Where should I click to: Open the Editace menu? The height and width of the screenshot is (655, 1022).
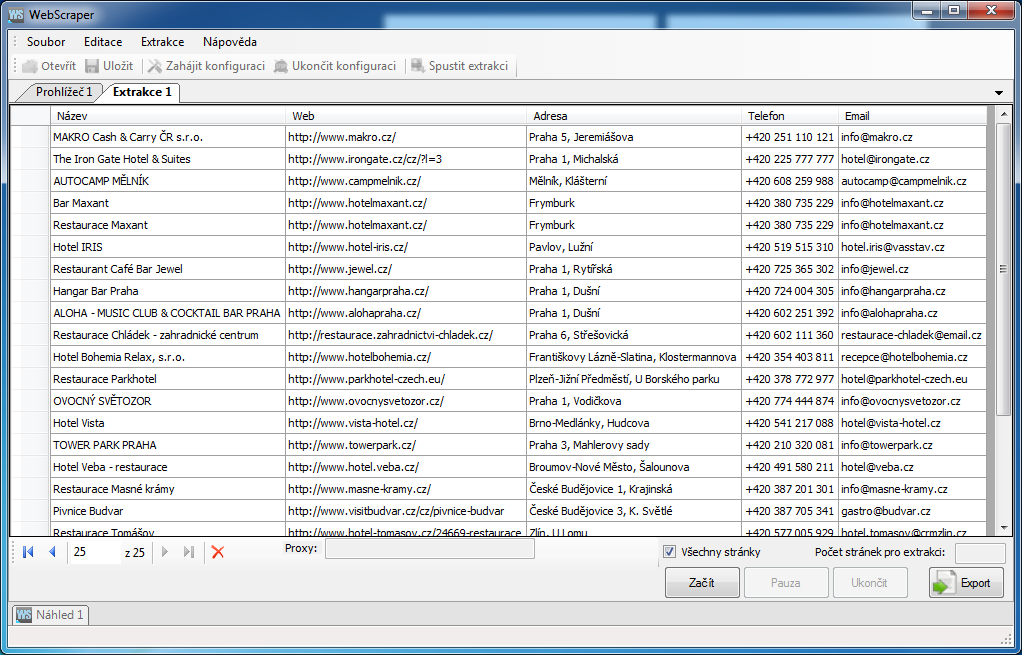(103, 42)
